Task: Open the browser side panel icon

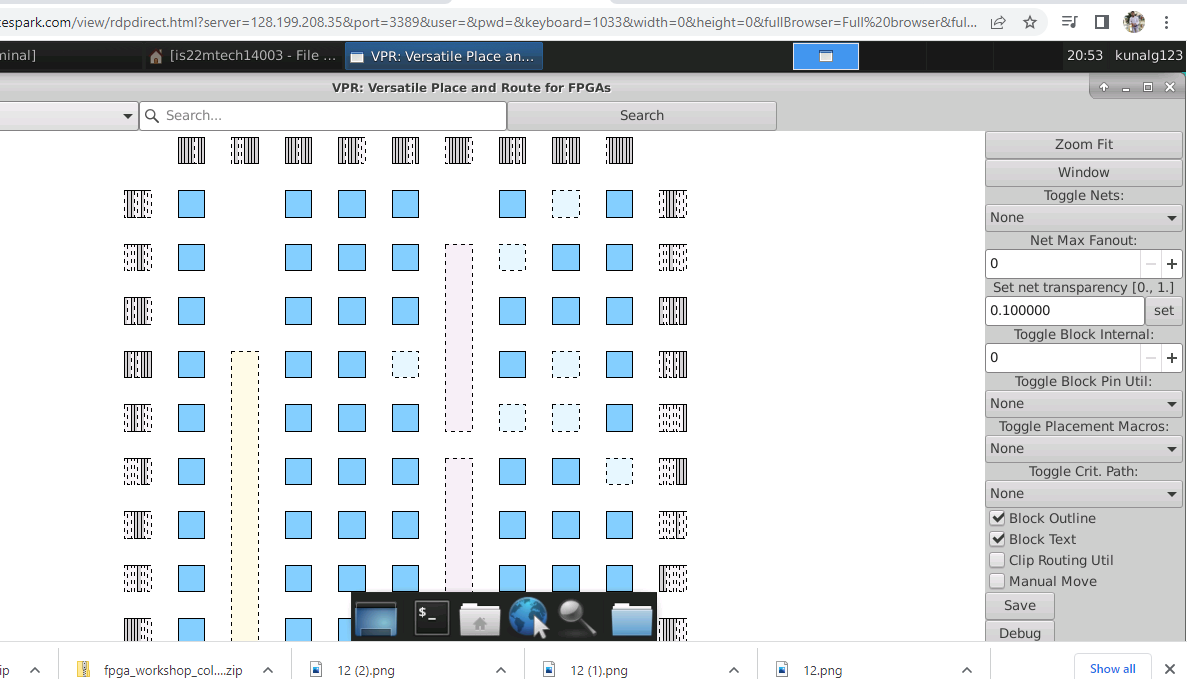Action: (x=1101, y=22)
